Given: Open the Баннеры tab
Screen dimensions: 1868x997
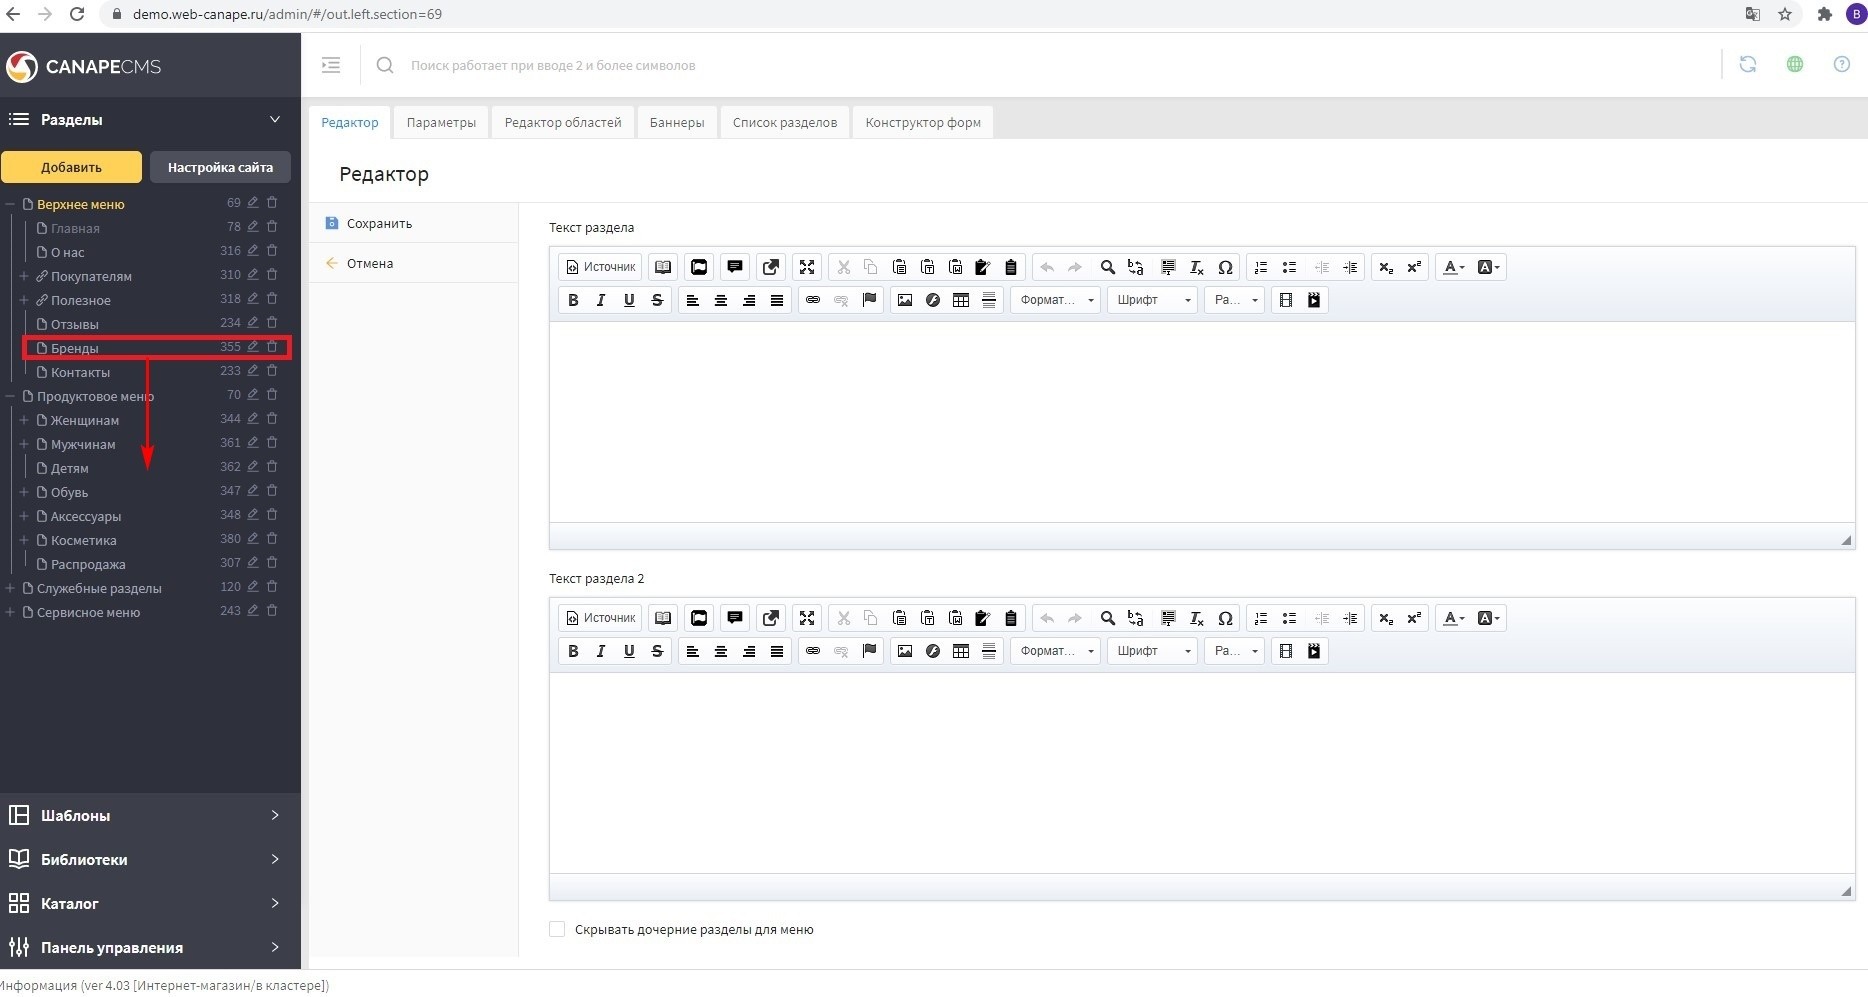Looking at the screenshot, I should pos(677,122).
